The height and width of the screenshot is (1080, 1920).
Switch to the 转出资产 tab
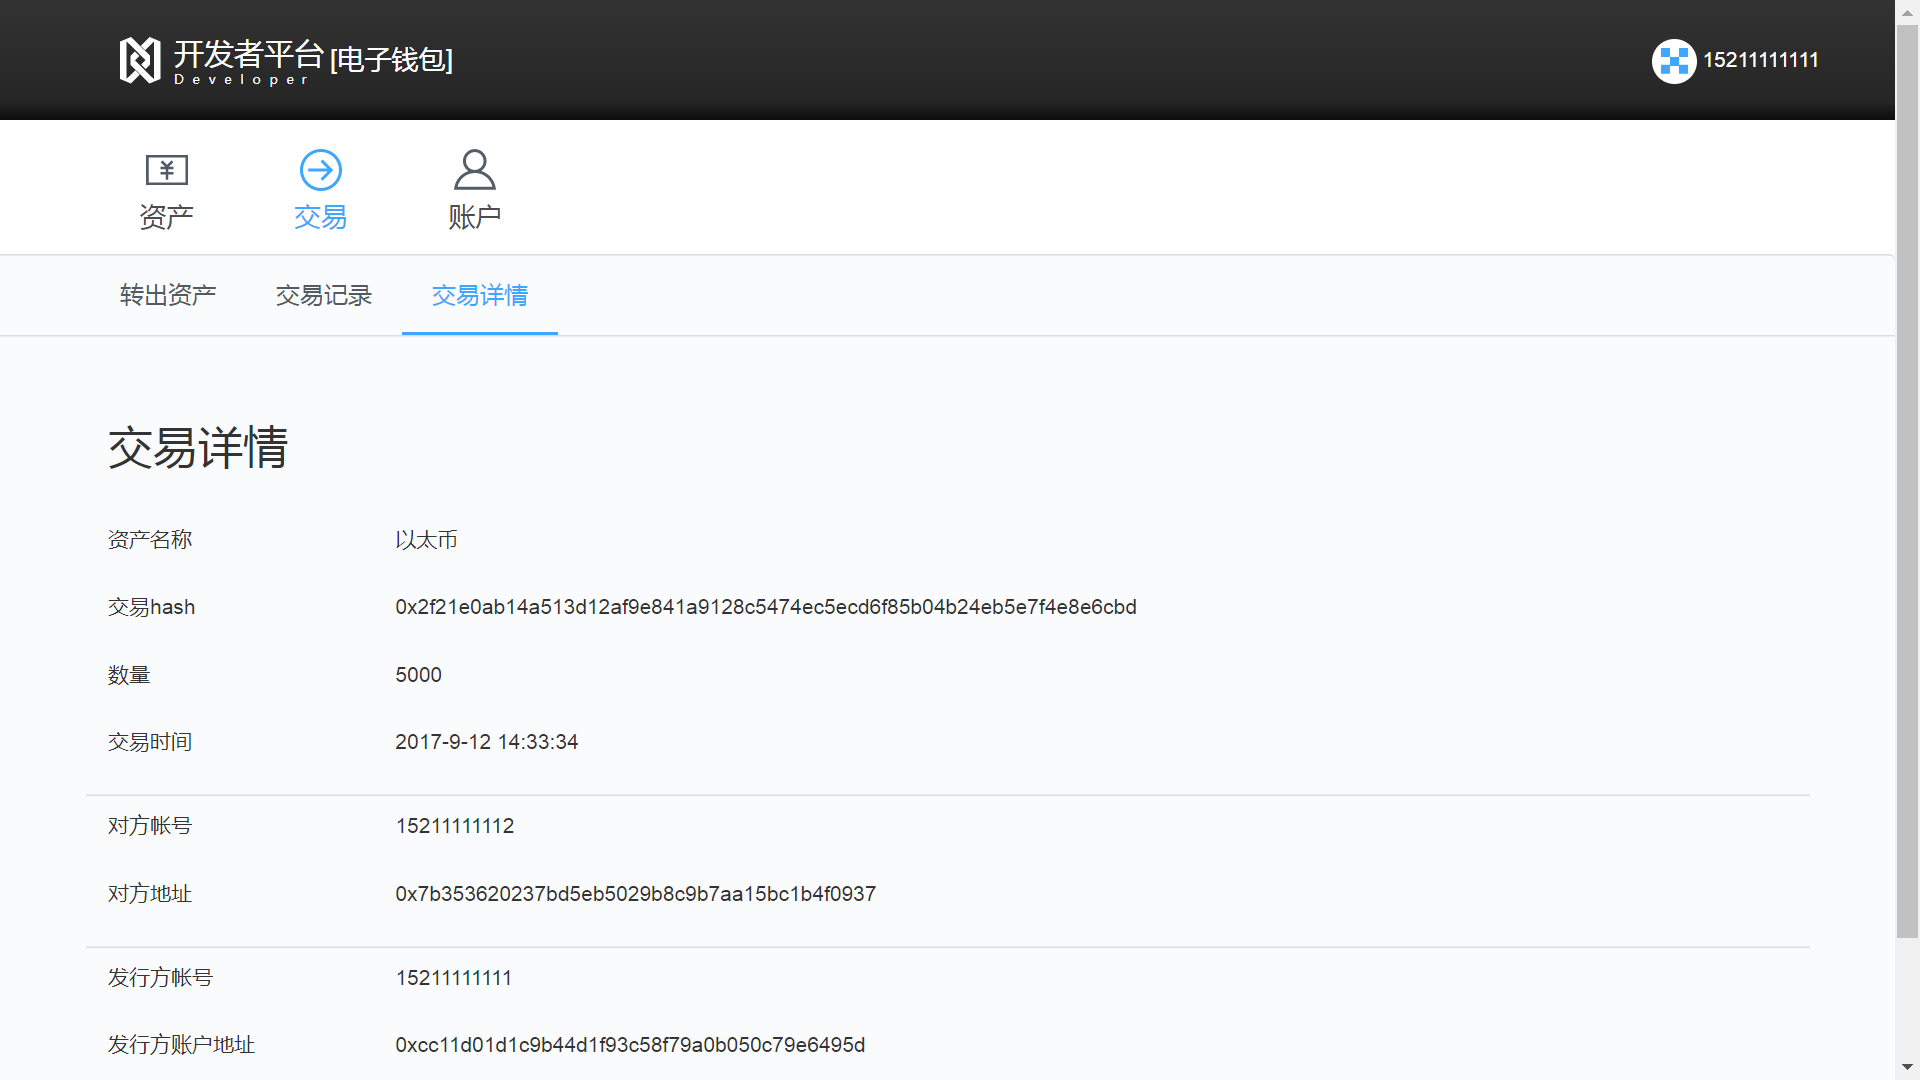point(168,295)
